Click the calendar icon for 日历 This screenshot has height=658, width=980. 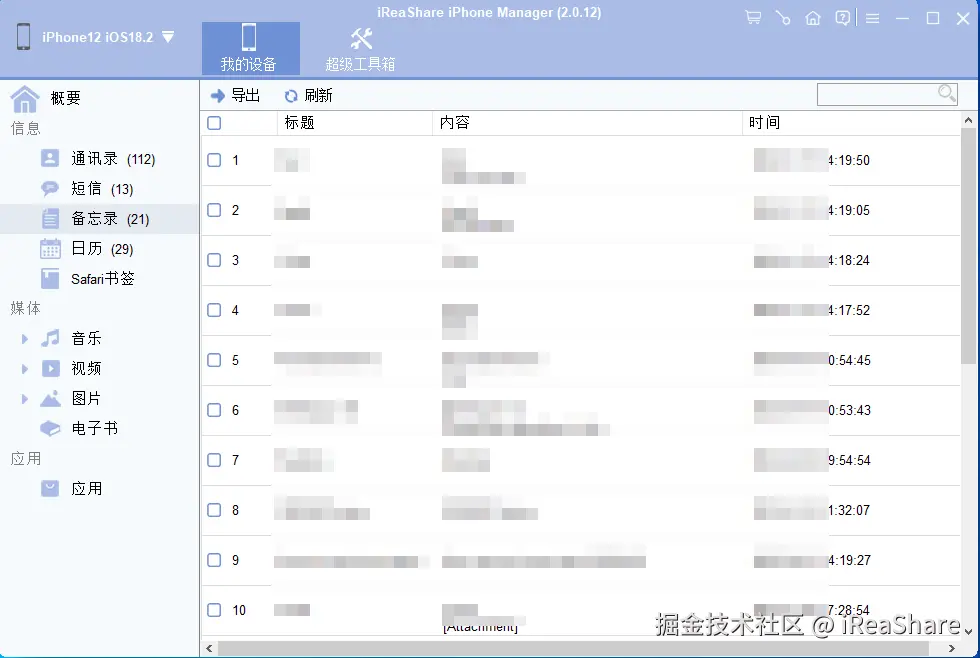50,249
